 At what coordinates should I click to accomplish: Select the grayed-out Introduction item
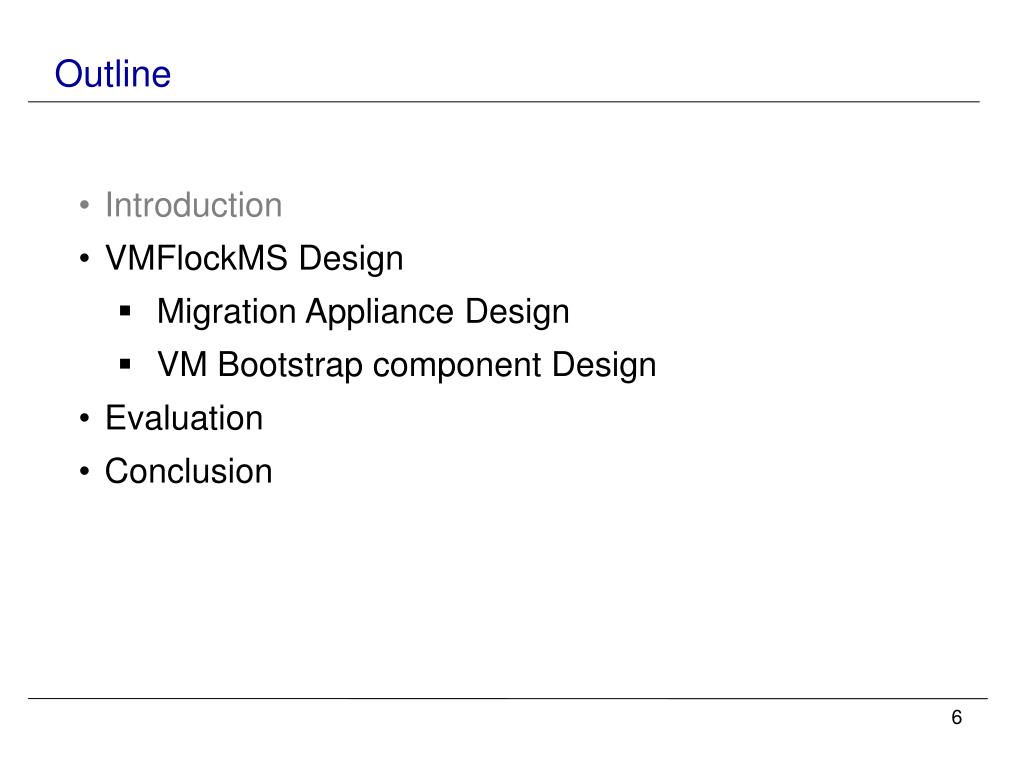point(193,205)
